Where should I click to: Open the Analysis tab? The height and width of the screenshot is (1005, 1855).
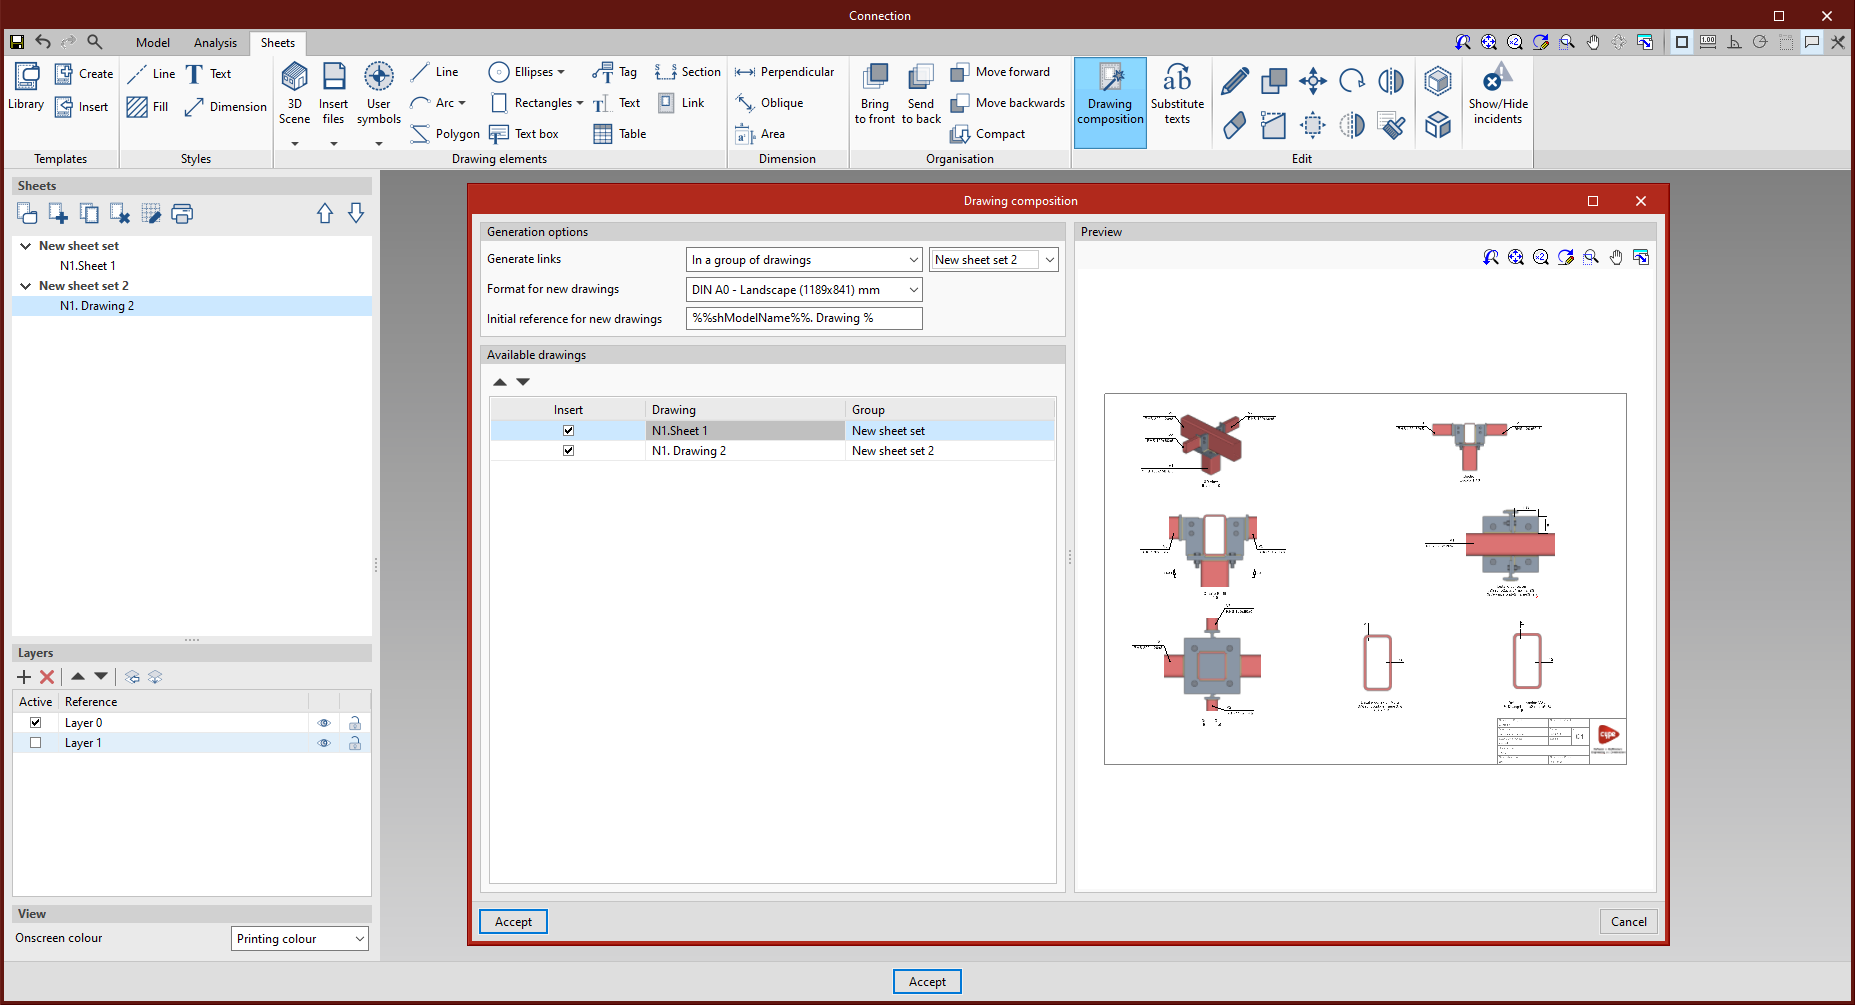(x=215, y=43)
